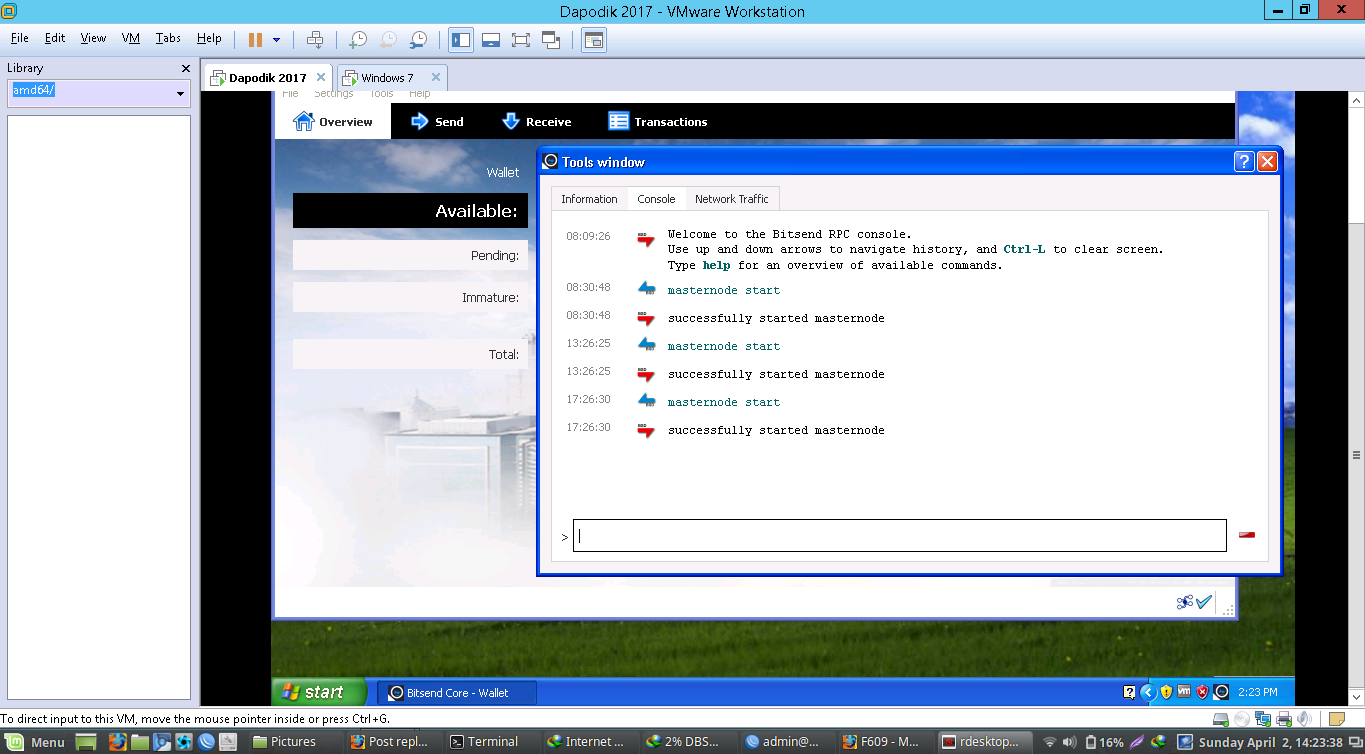Click the Bitsend tray icon in XP
Image resolution: width=1365 pixels, height=754 pixels.
[x=1221, y=691]
